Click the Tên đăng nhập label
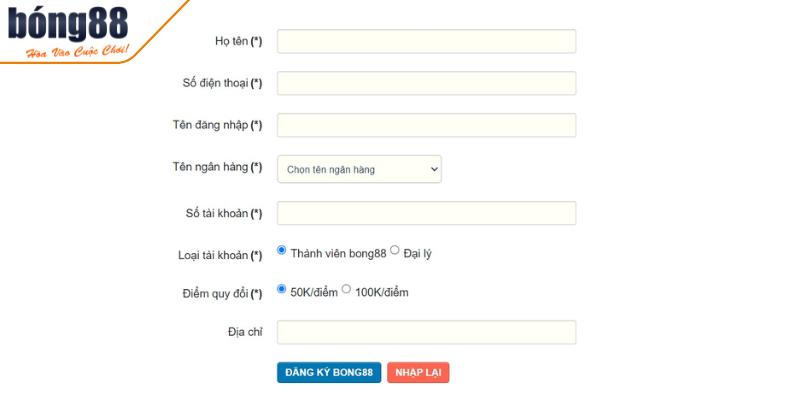Viewport: 800px width, 400px height. 217,125
